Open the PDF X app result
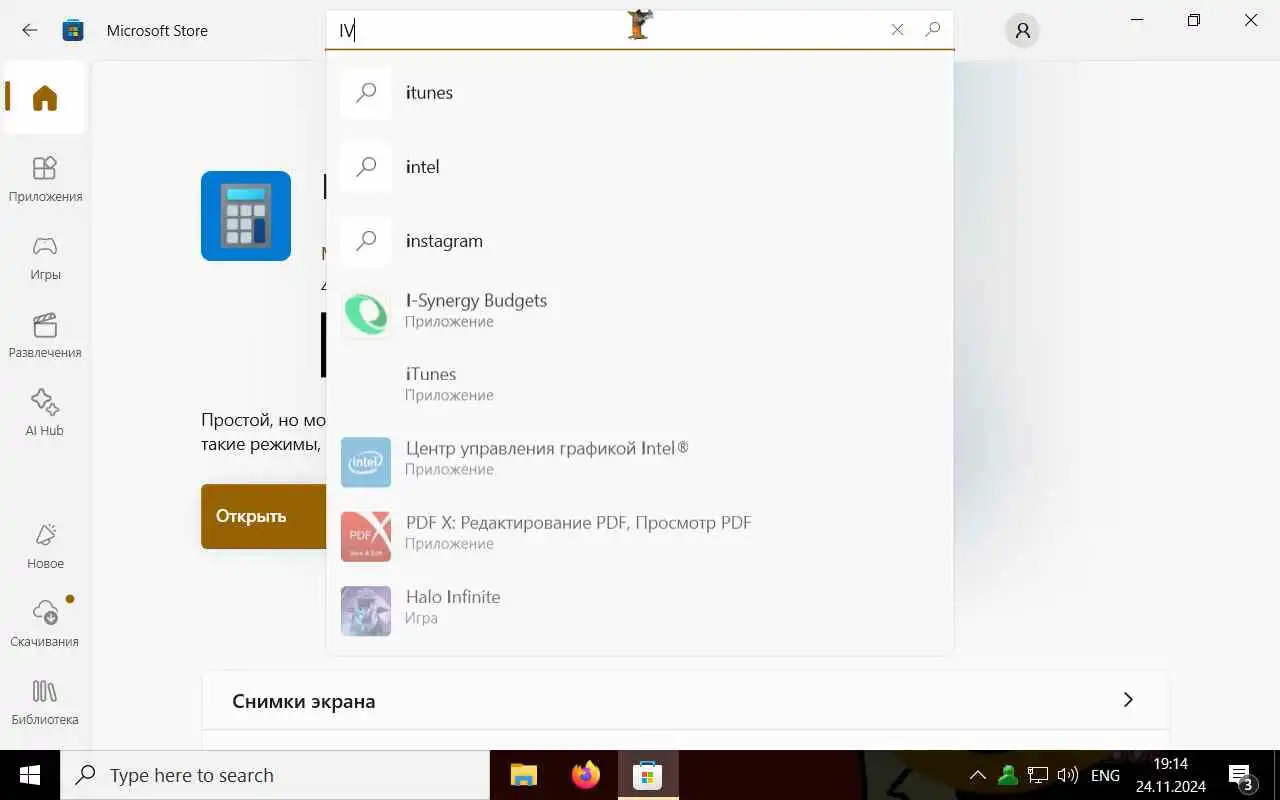The height and width of the screenshot is (800, 1280). click(x=640, y=536)
